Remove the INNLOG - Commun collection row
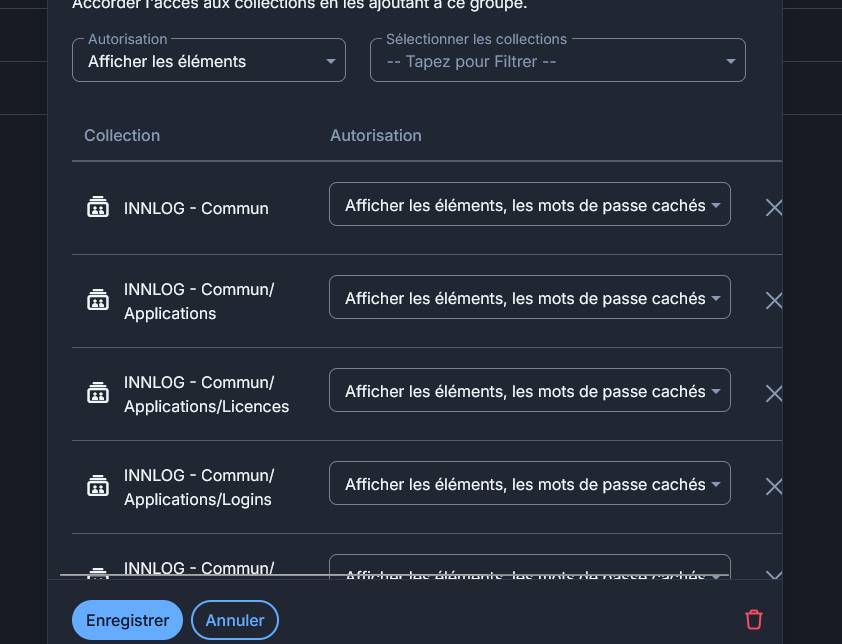842x644 pixels. click(x=773, y=208)
